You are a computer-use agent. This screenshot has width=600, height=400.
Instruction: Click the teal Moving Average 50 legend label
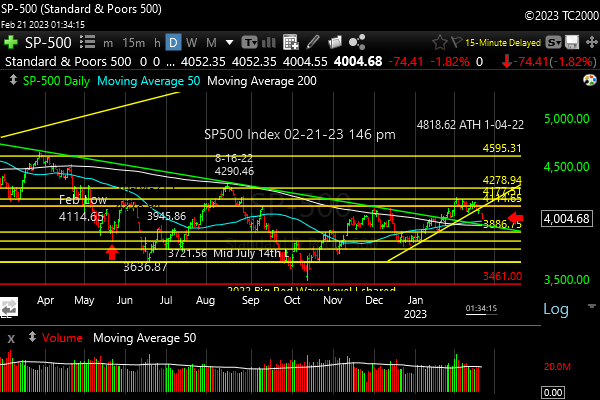click(x=149, y=79)
